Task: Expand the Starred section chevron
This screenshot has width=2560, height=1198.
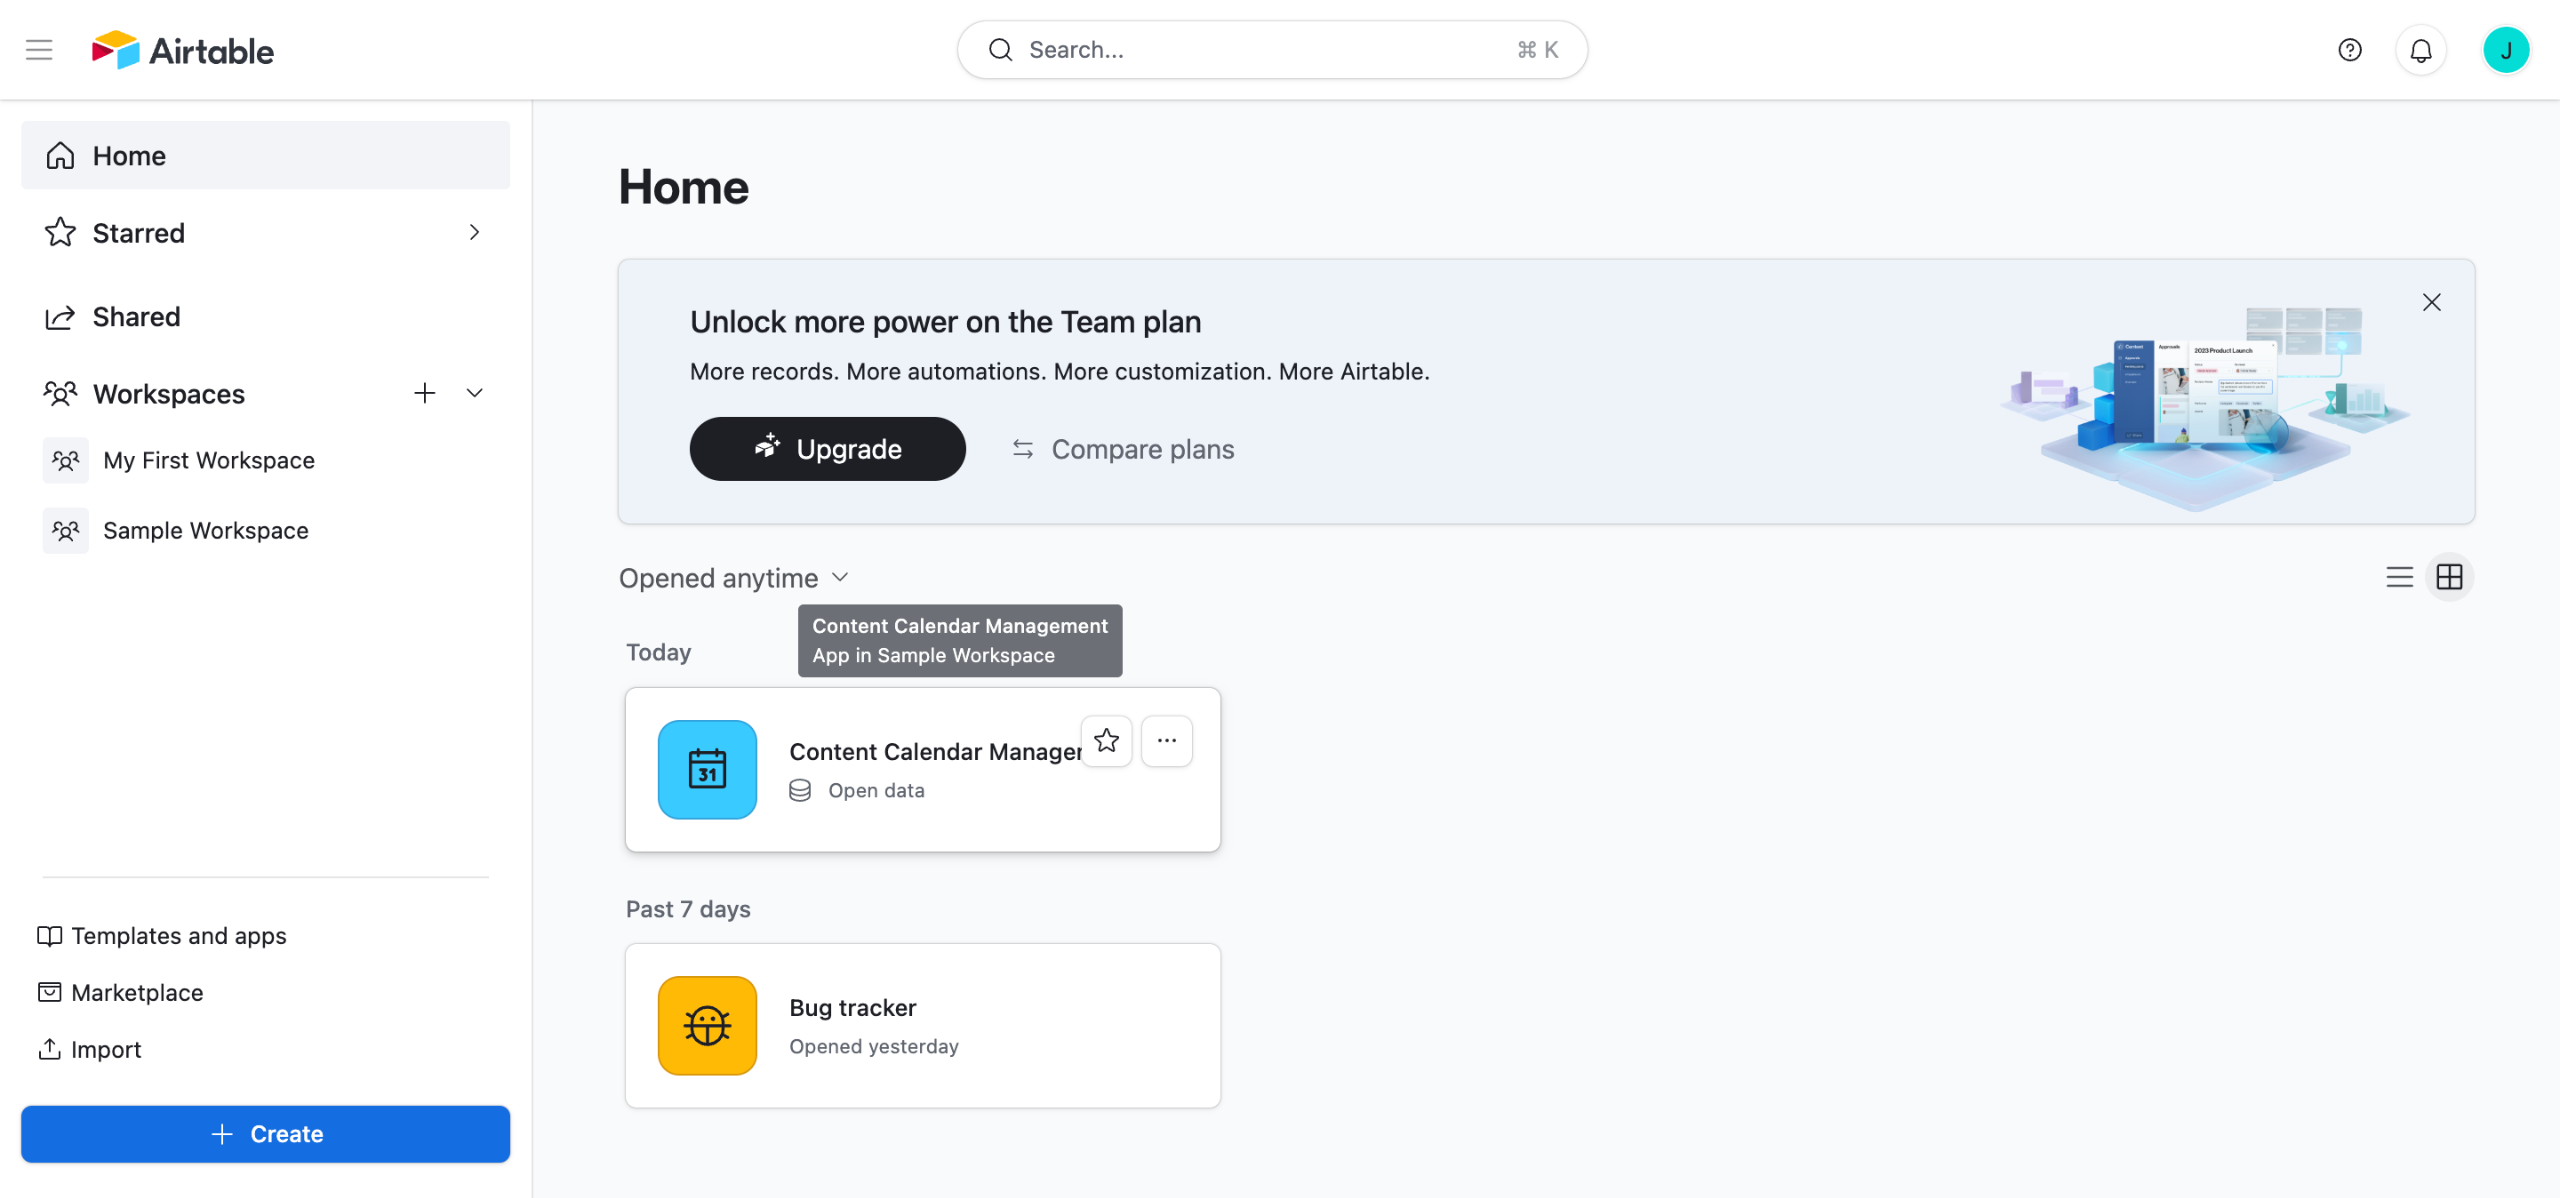Action: pos(474,232)
